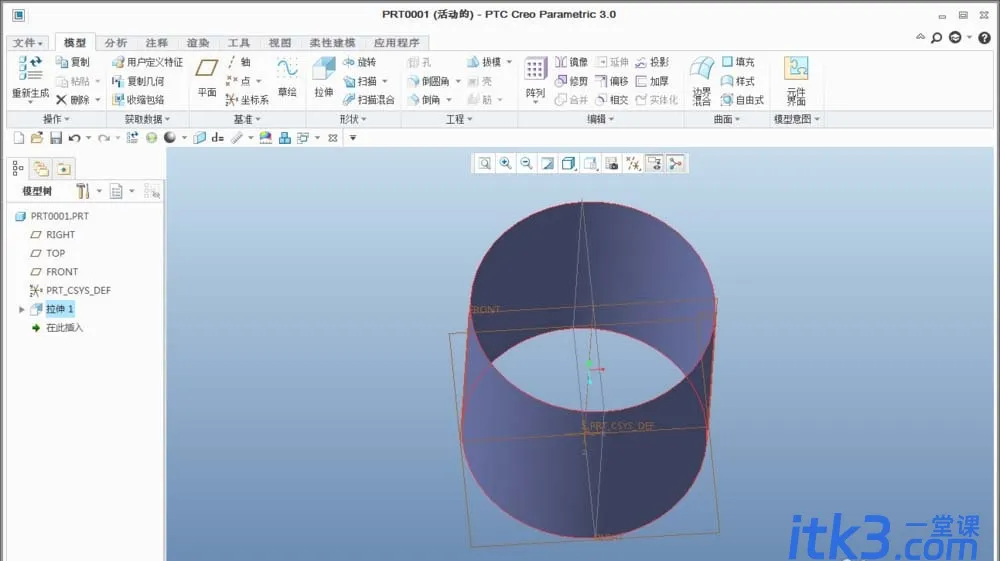The height and width of the screenshot is (561, 1000).
Task: Open the 模型意图 group dropdown
Action: (x=797, y=119)
